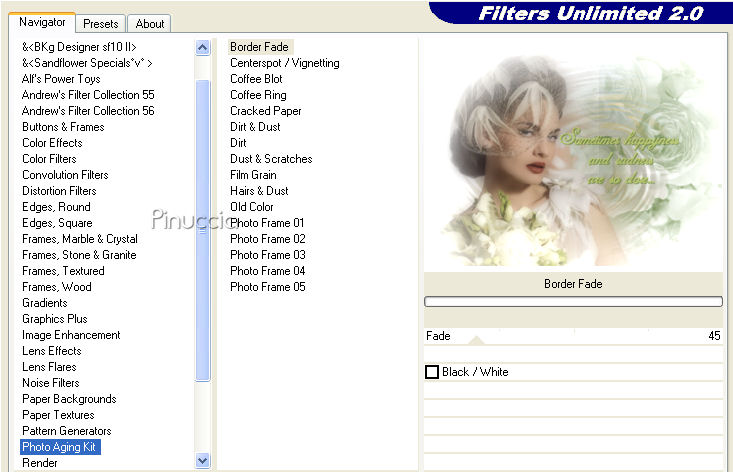Choose the Coffee Ring filter
The height and width of the screenshot is (472, 733).
pos(258,95)
